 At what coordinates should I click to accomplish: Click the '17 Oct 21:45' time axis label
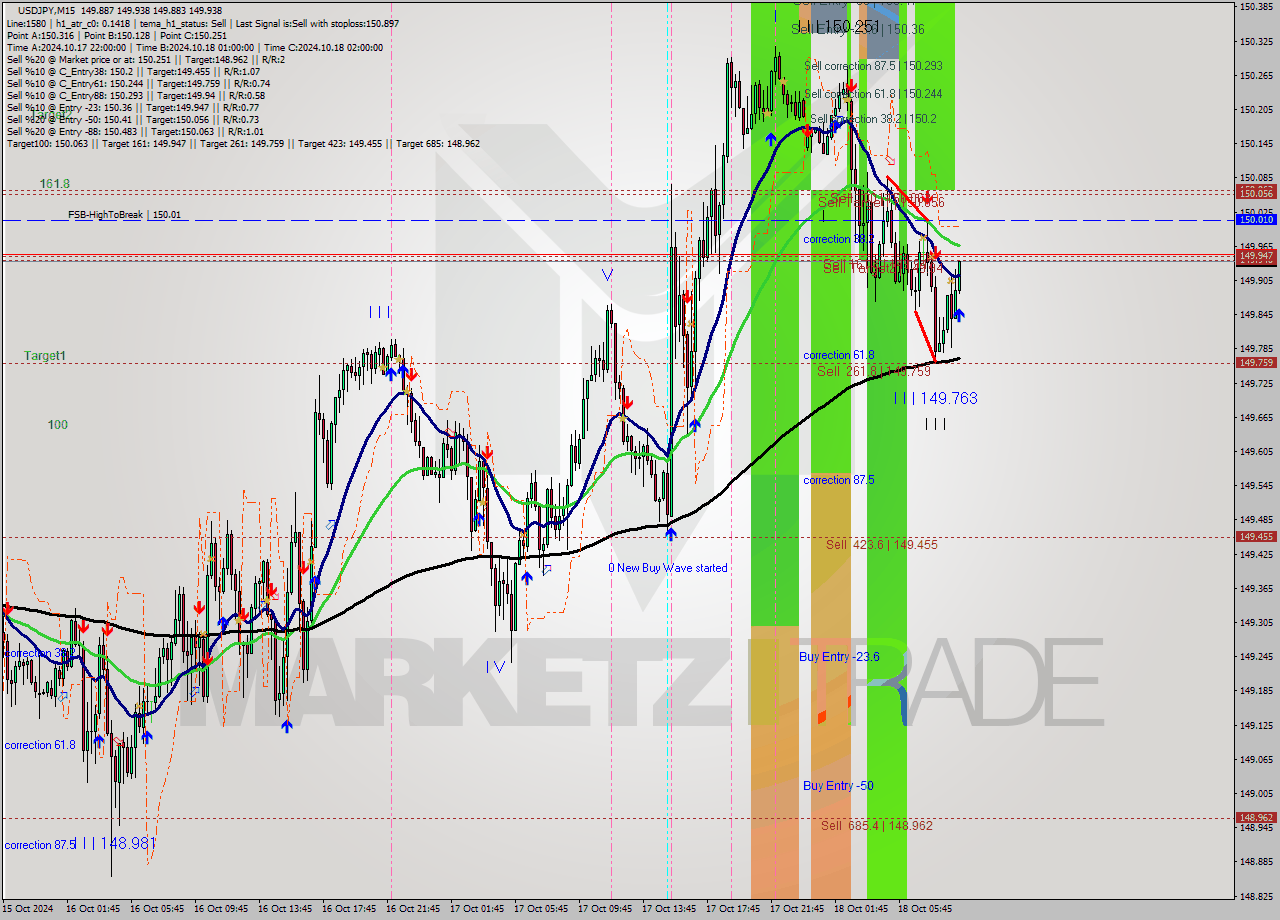pyautogui.click(x=797, y=909)
